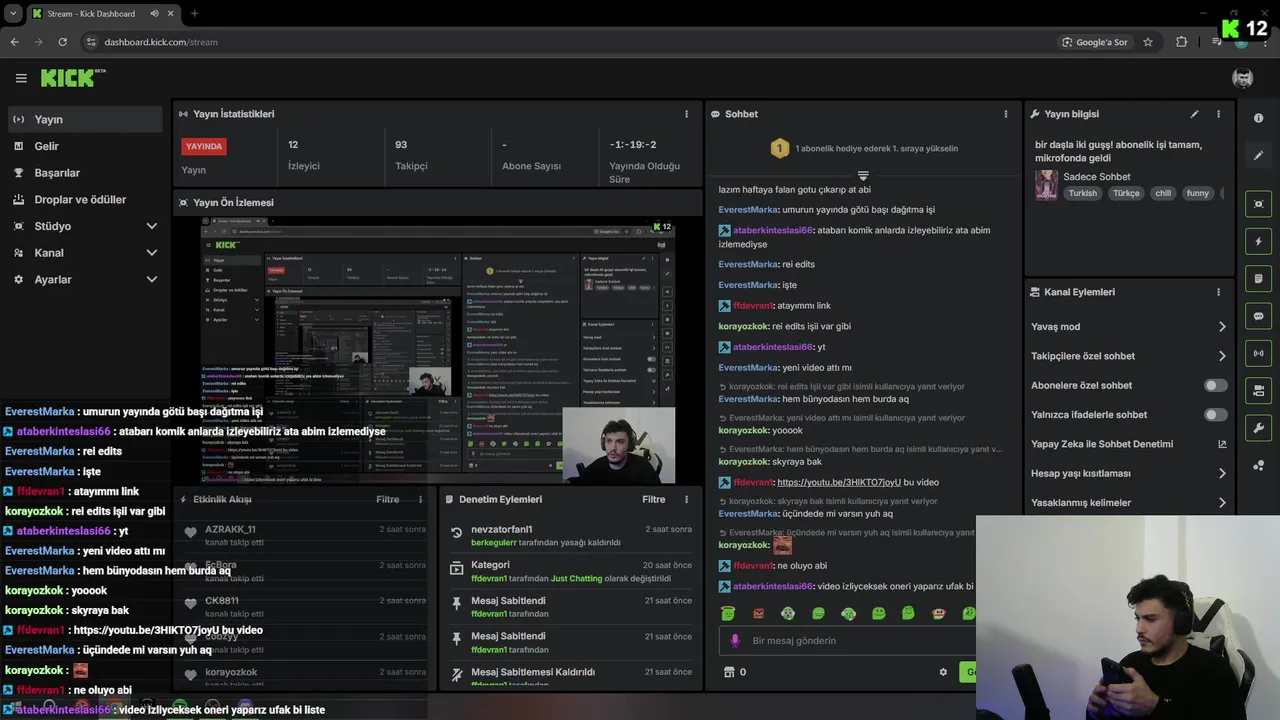Open the Filtre dropdown in Etkinlik Akışı

[x=387, y=499]
